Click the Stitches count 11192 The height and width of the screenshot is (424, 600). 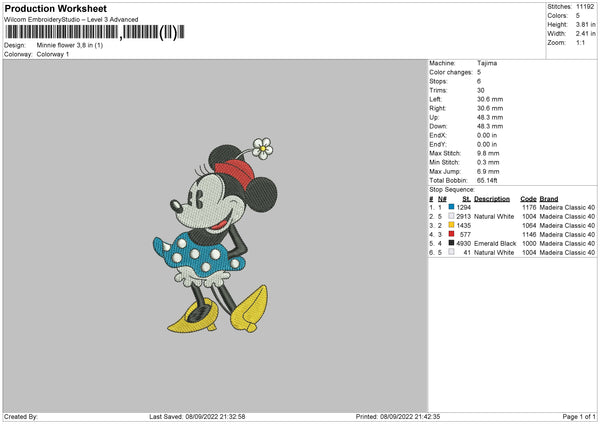[x=585, y=6]
